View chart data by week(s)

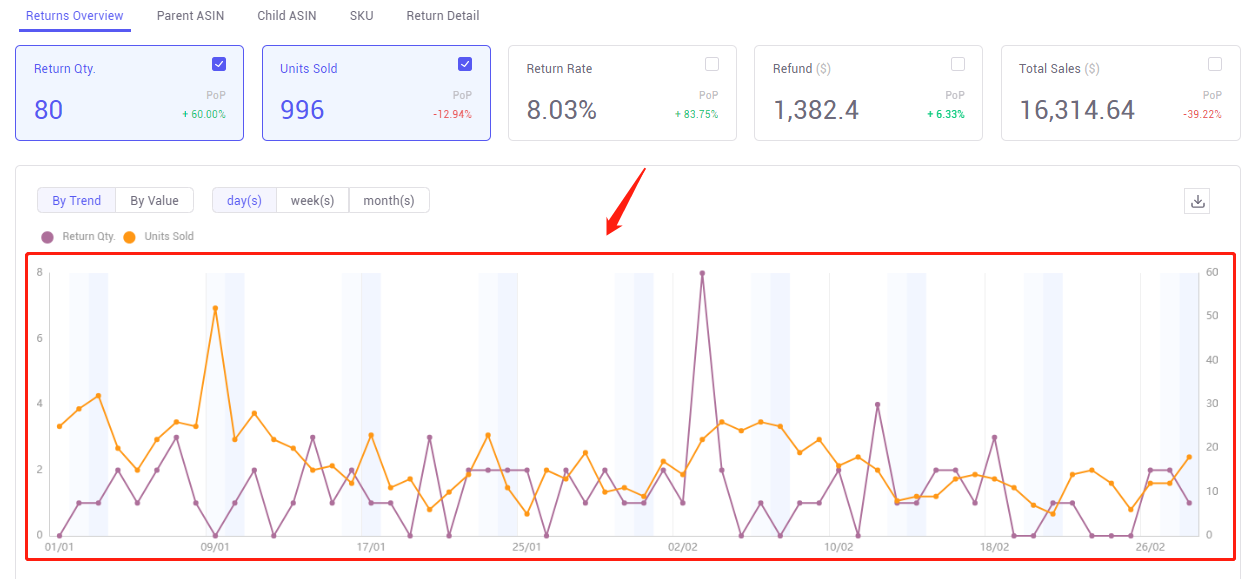312,200
